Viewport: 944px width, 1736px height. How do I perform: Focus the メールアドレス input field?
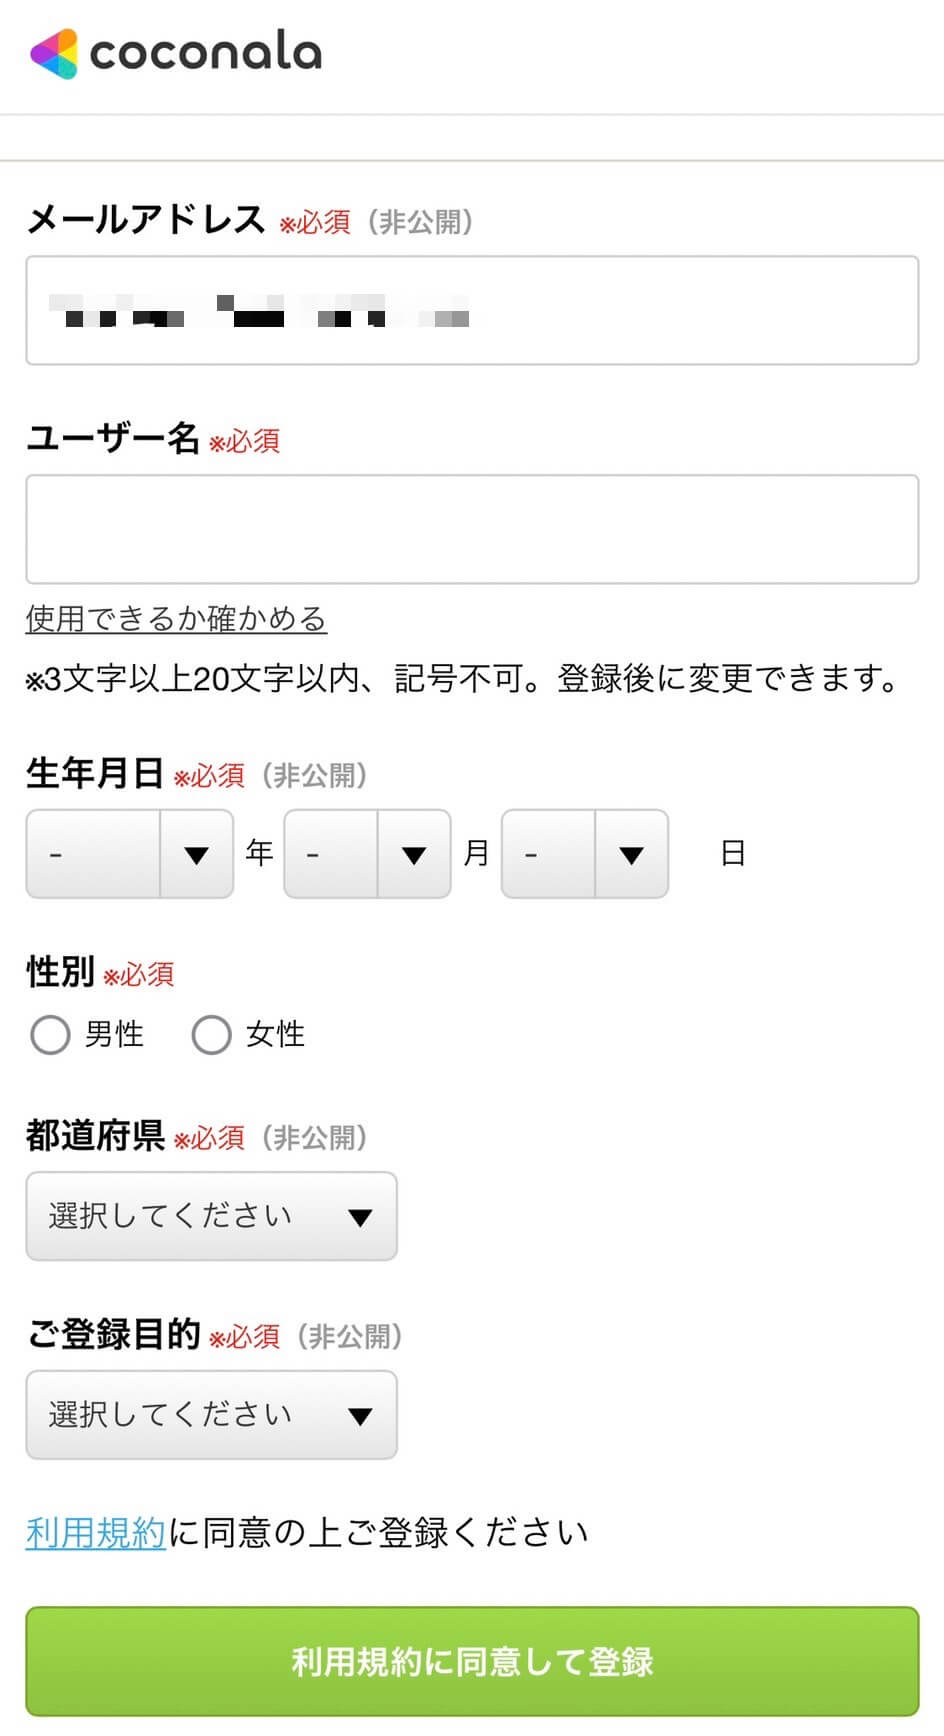click(x=472, y=310)
